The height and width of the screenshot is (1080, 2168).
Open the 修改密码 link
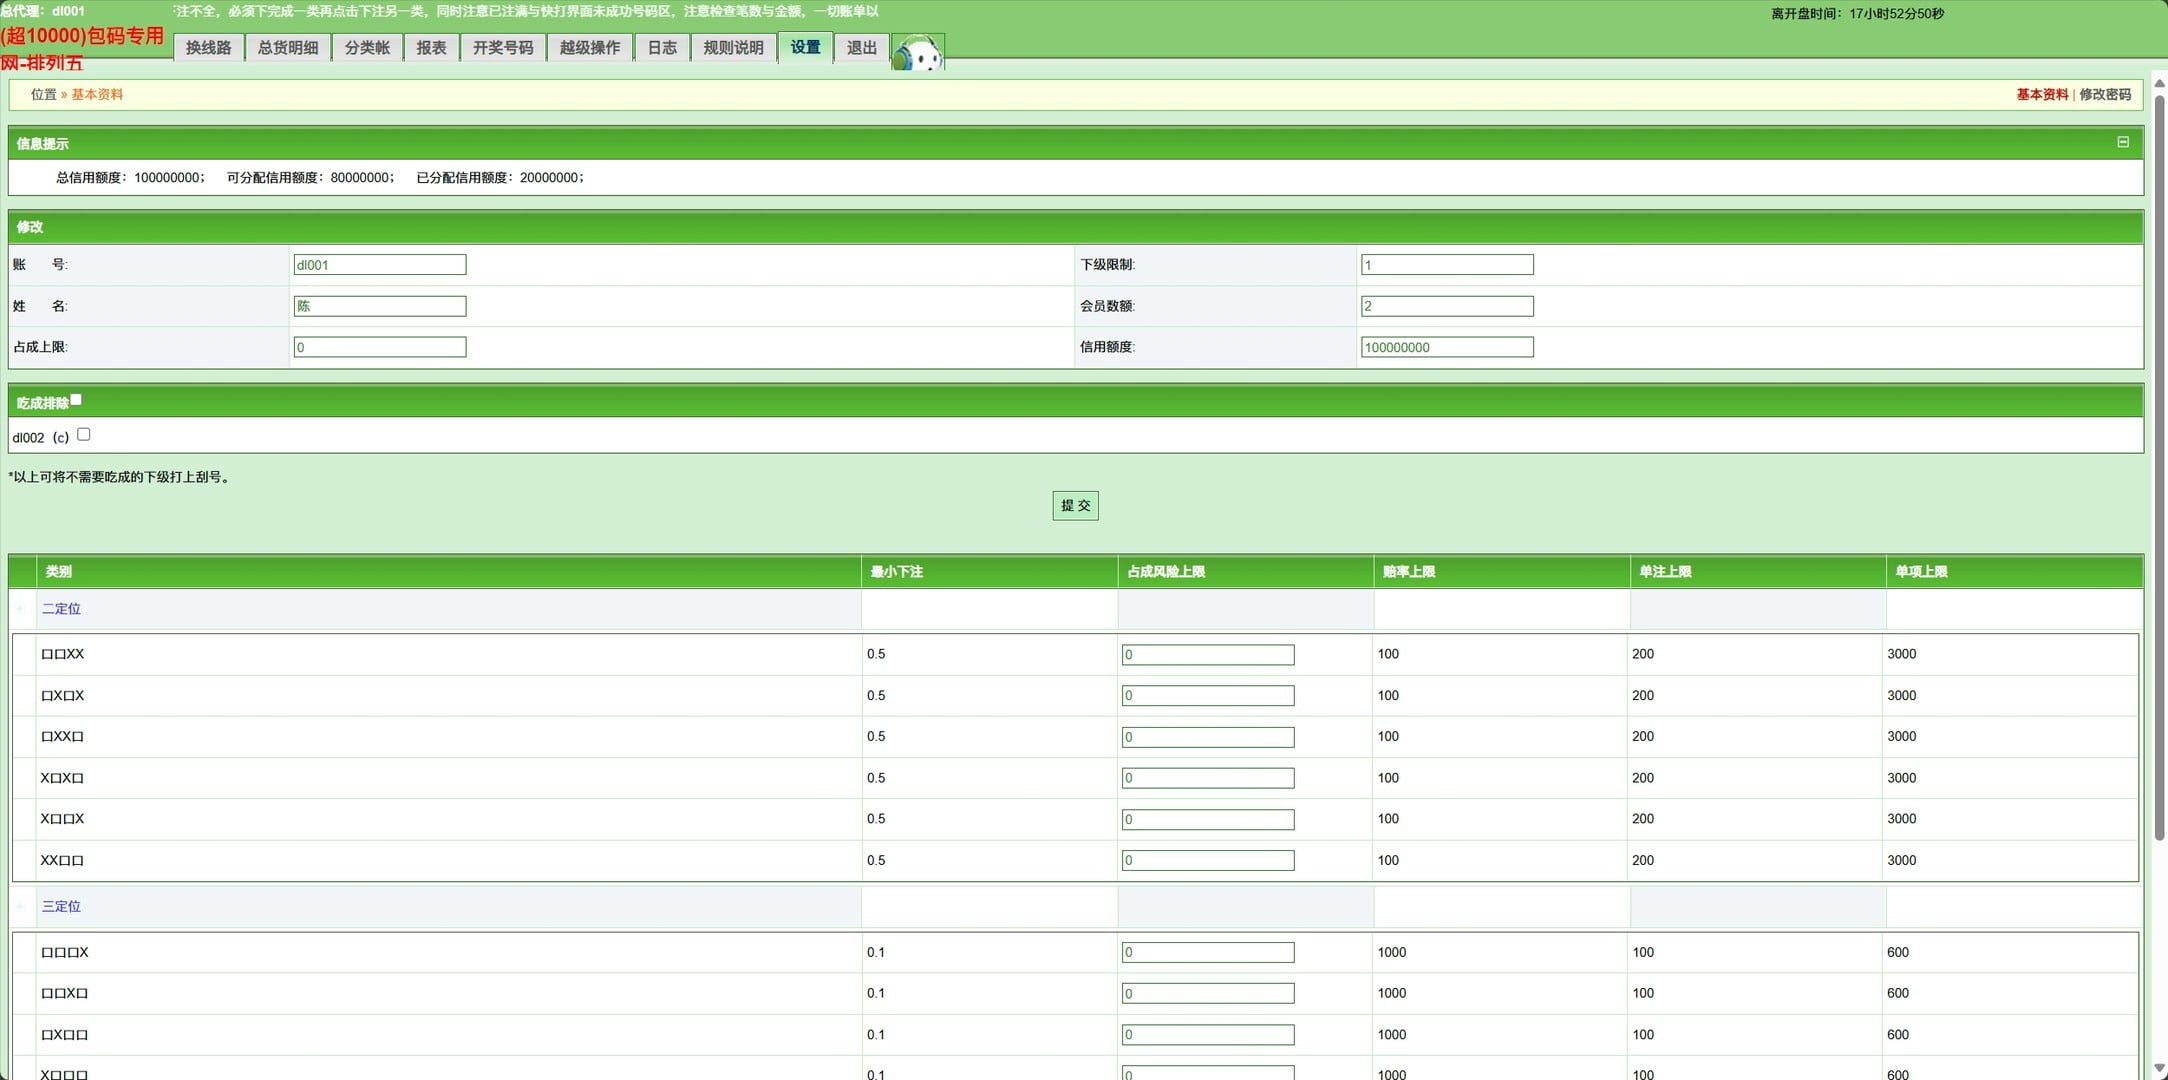(x=2105, y=94)
